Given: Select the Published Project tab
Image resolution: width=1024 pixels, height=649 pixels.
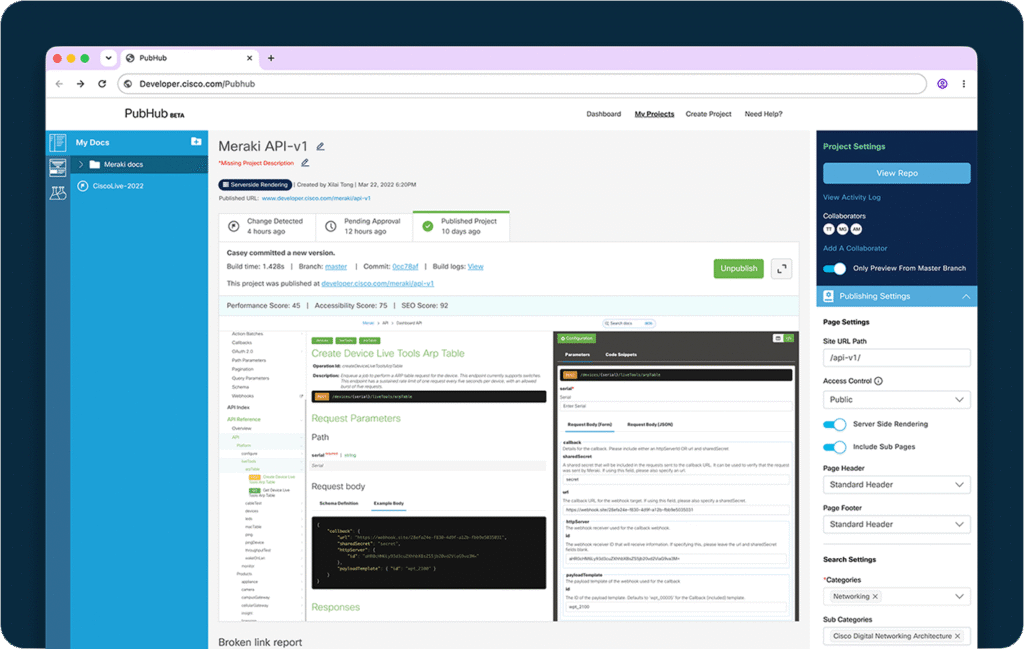Looking at the screenshot, I should pos(461,226).
